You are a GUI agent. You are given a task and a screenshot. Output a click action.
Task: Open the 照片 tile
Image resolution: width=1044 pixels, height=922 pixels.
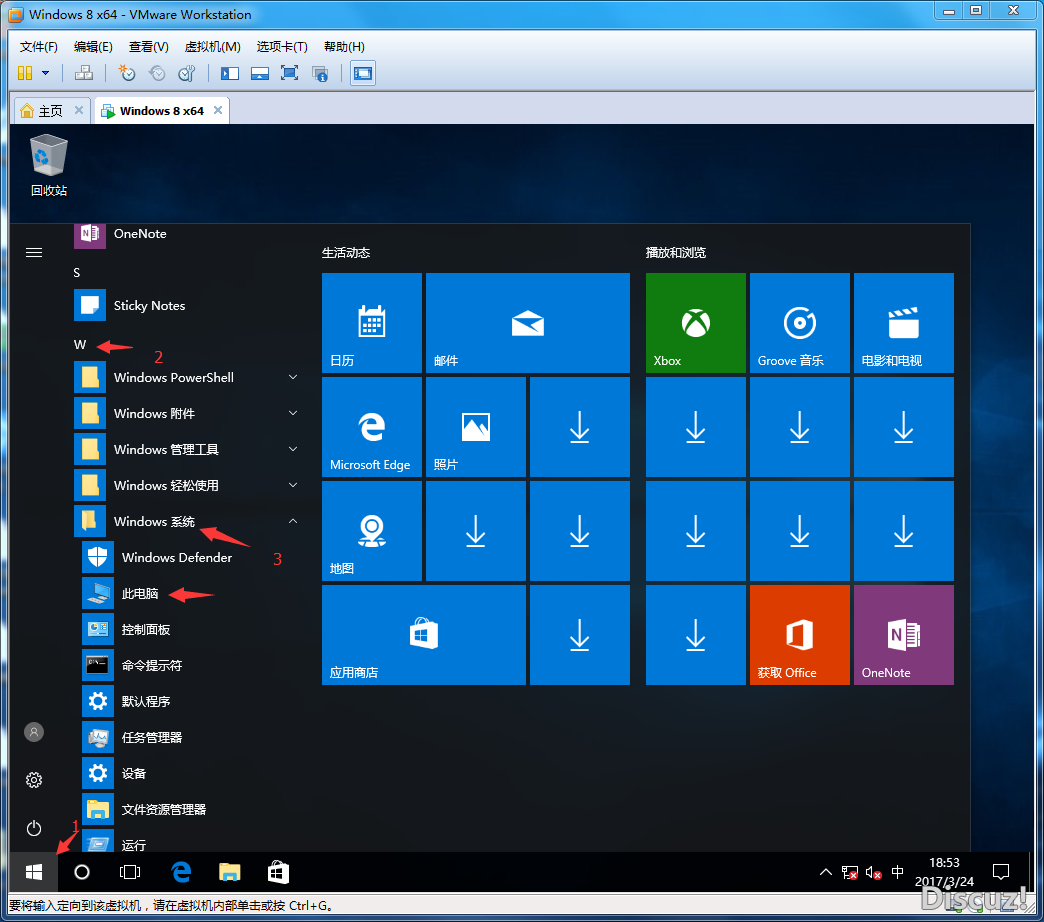point(475,427)
